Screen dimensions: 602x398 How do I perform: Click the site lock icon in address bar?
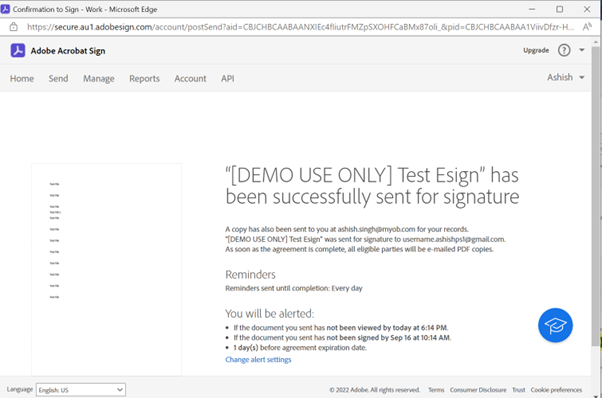tap(13, 27)
